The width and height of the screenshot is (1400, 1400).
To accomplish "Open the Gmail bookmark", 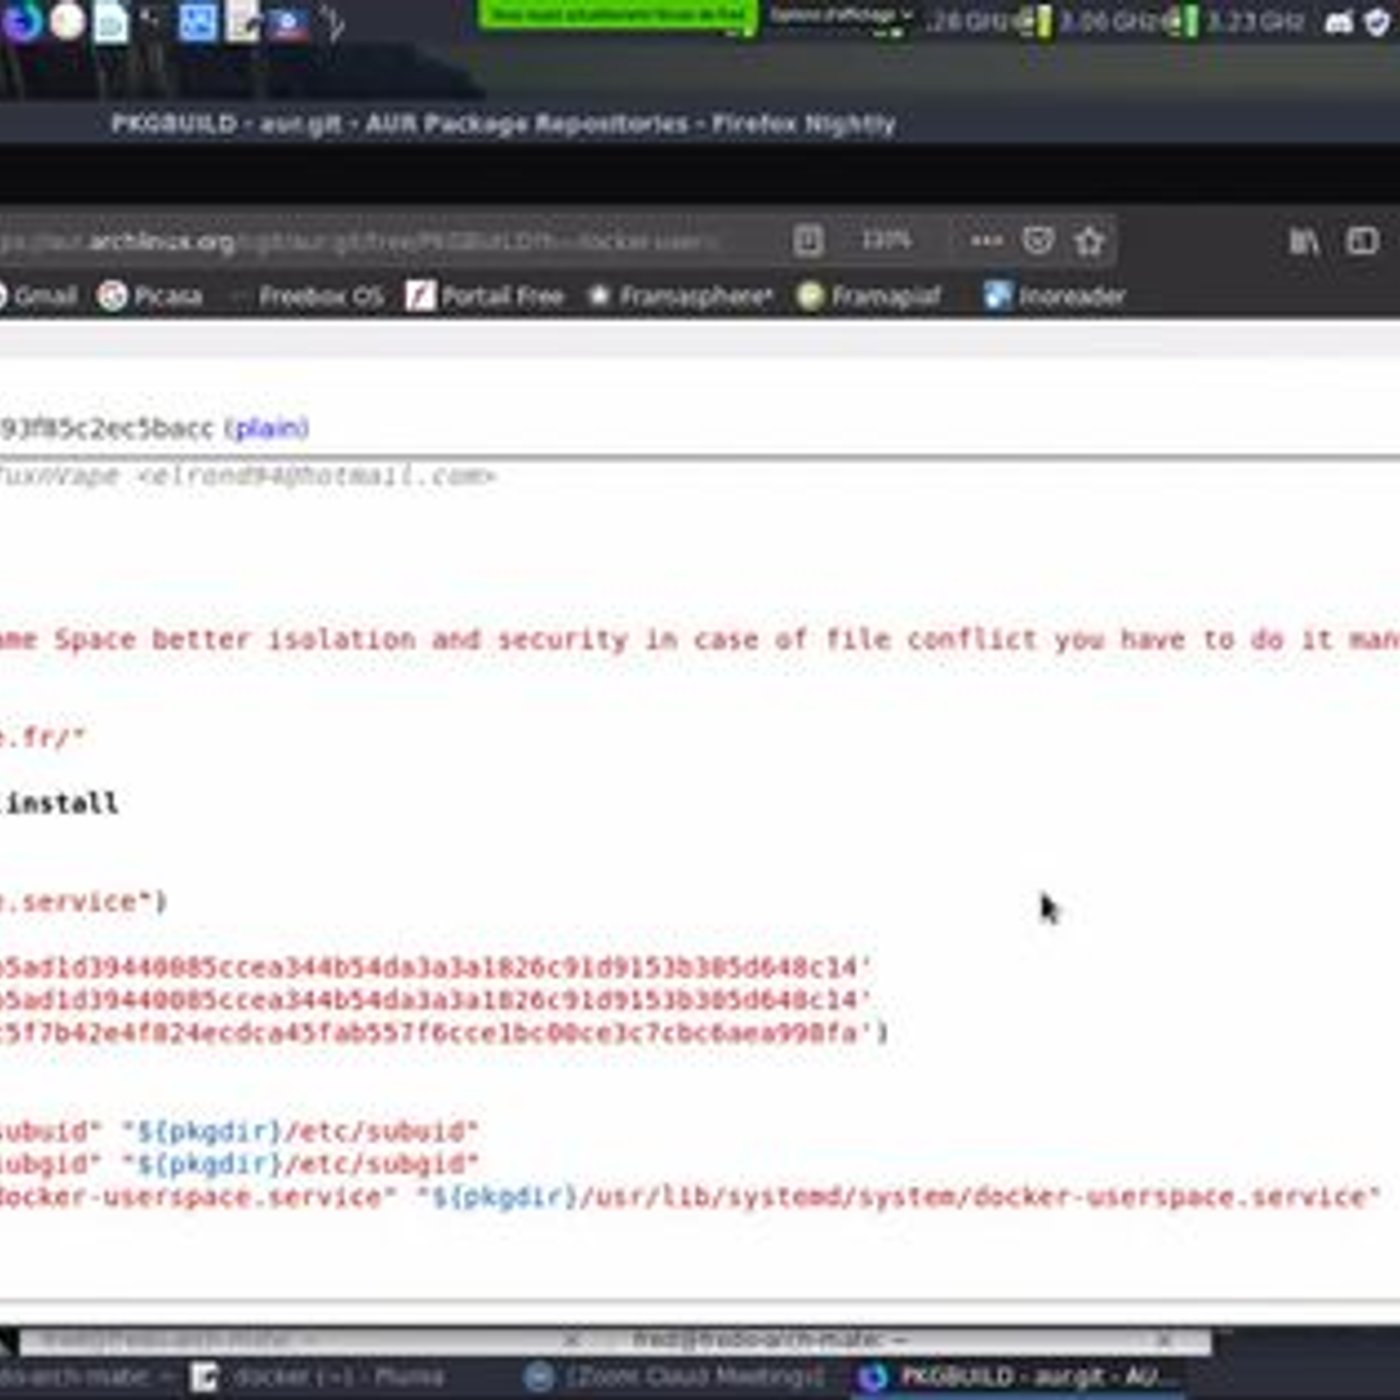I will click(x=37, y=296).
